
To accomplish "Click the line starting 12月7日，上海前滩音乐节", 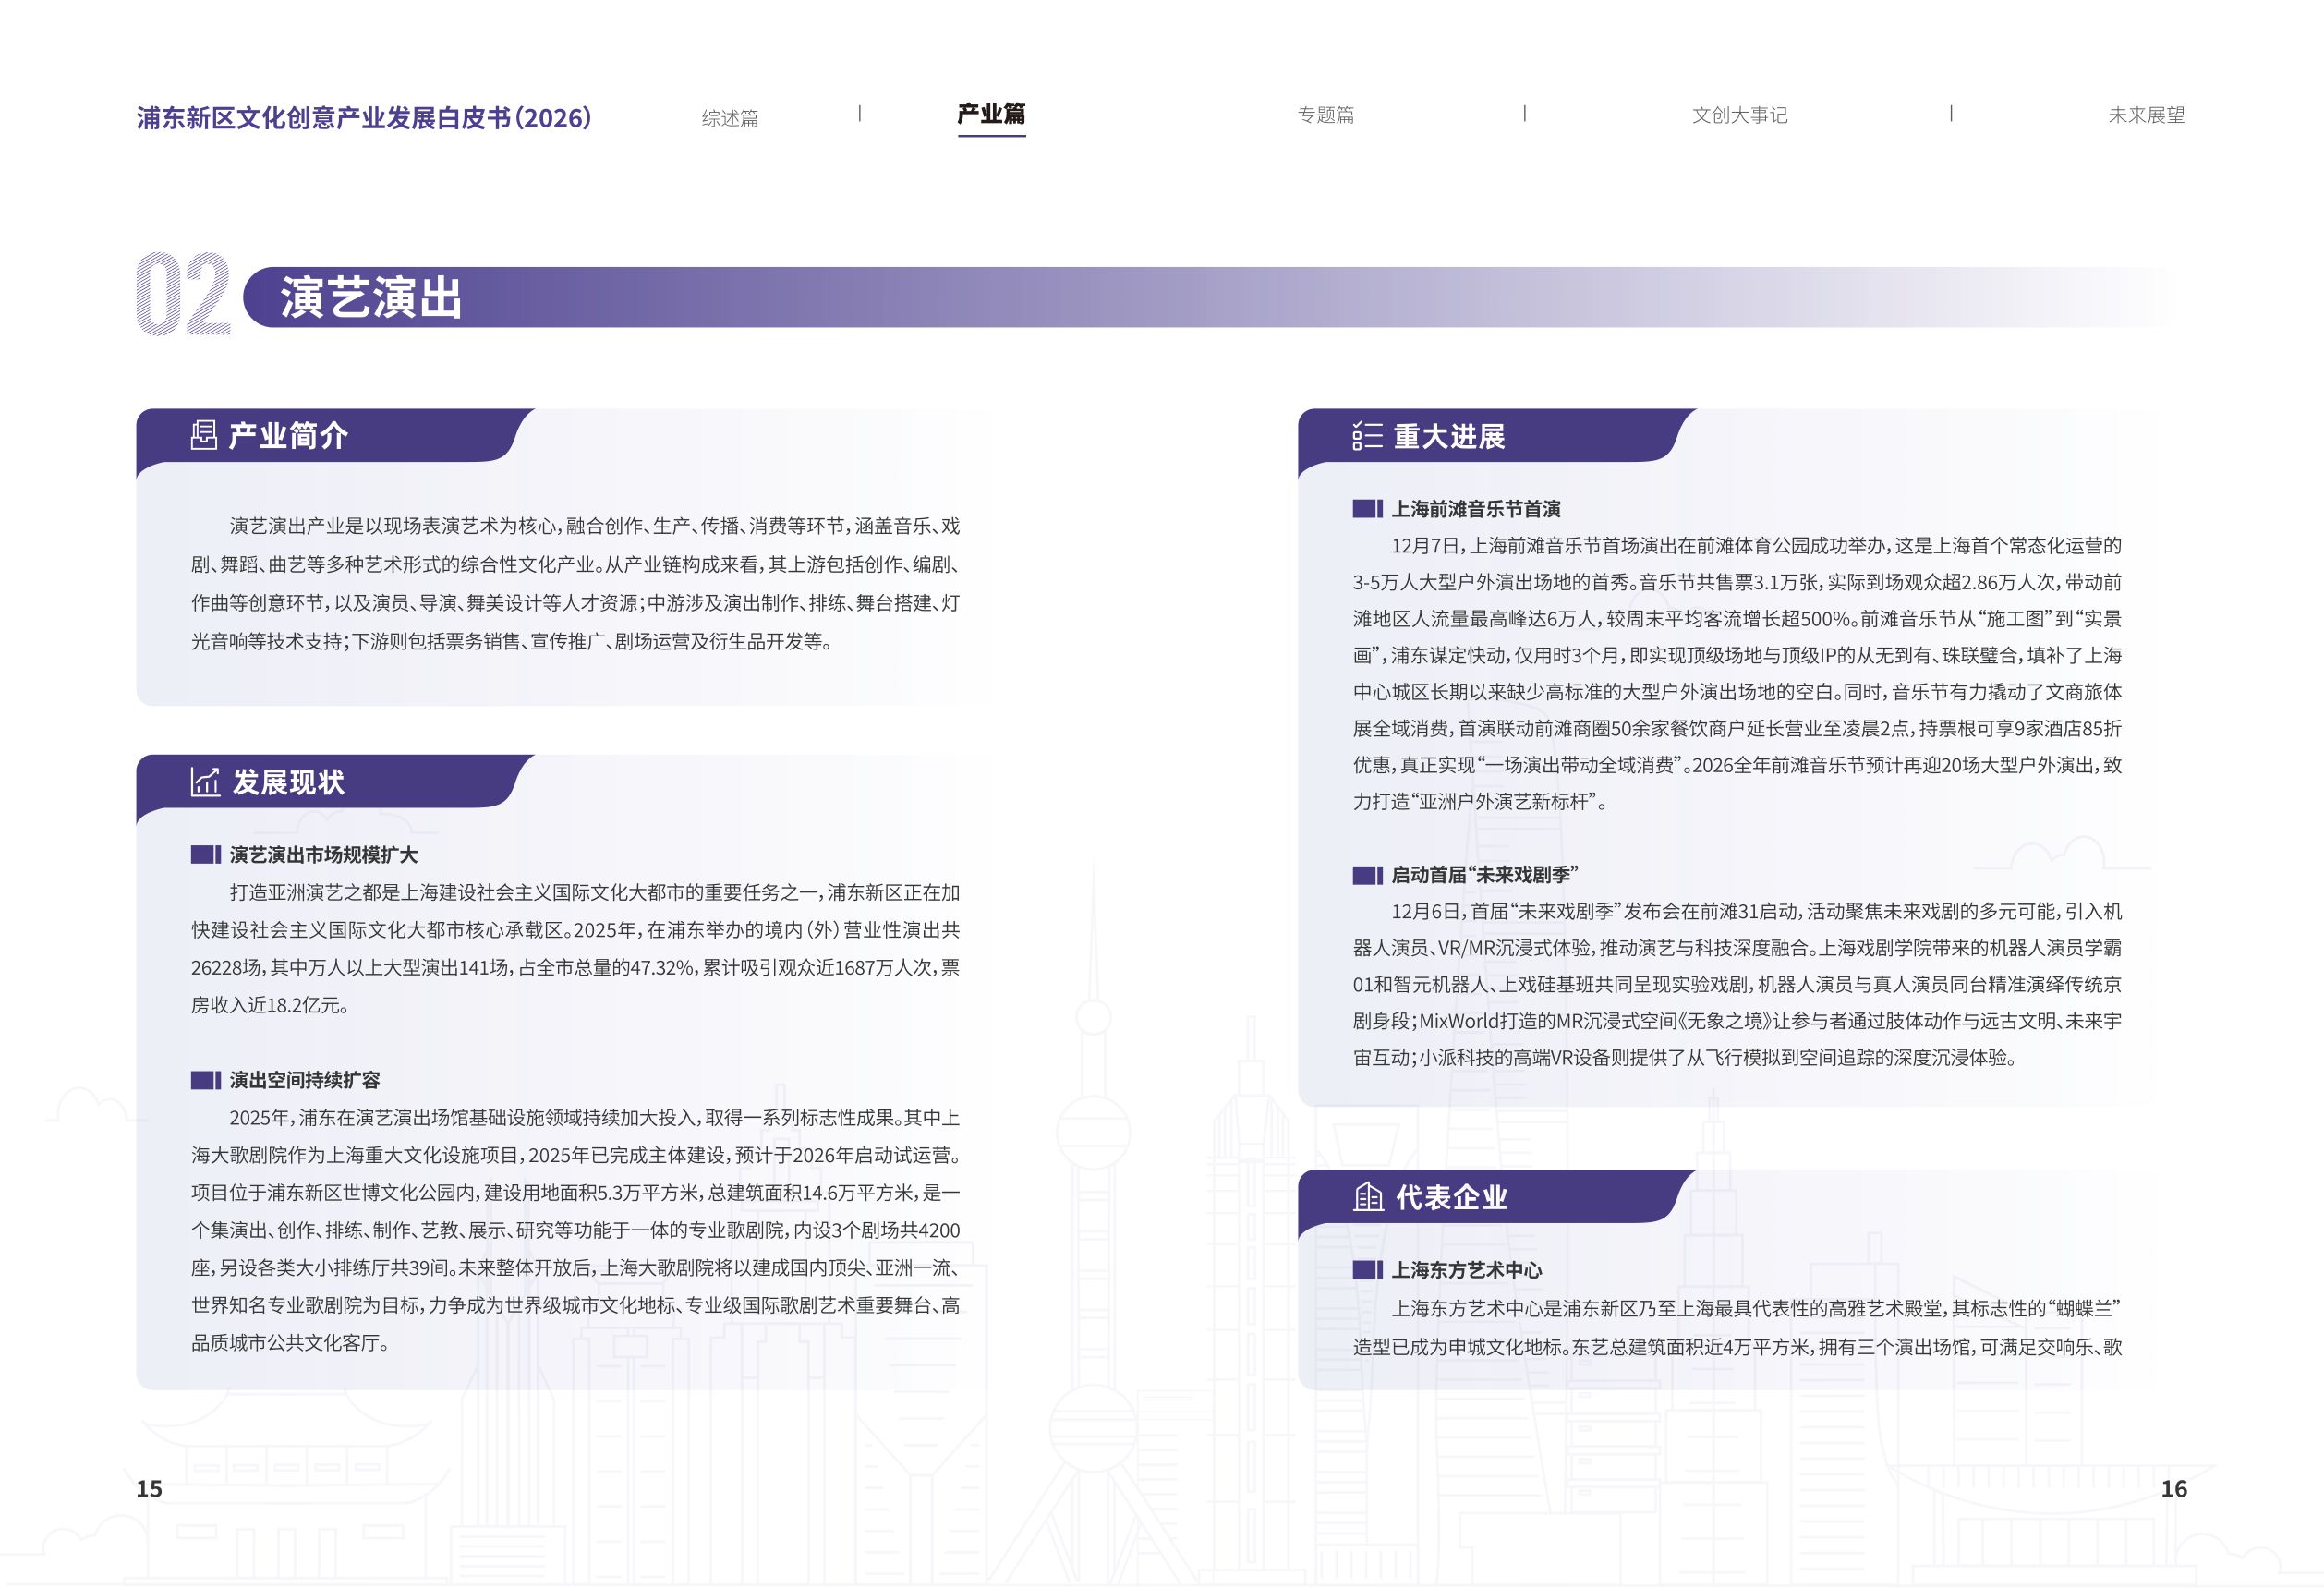I will [x=1756, y=546].
